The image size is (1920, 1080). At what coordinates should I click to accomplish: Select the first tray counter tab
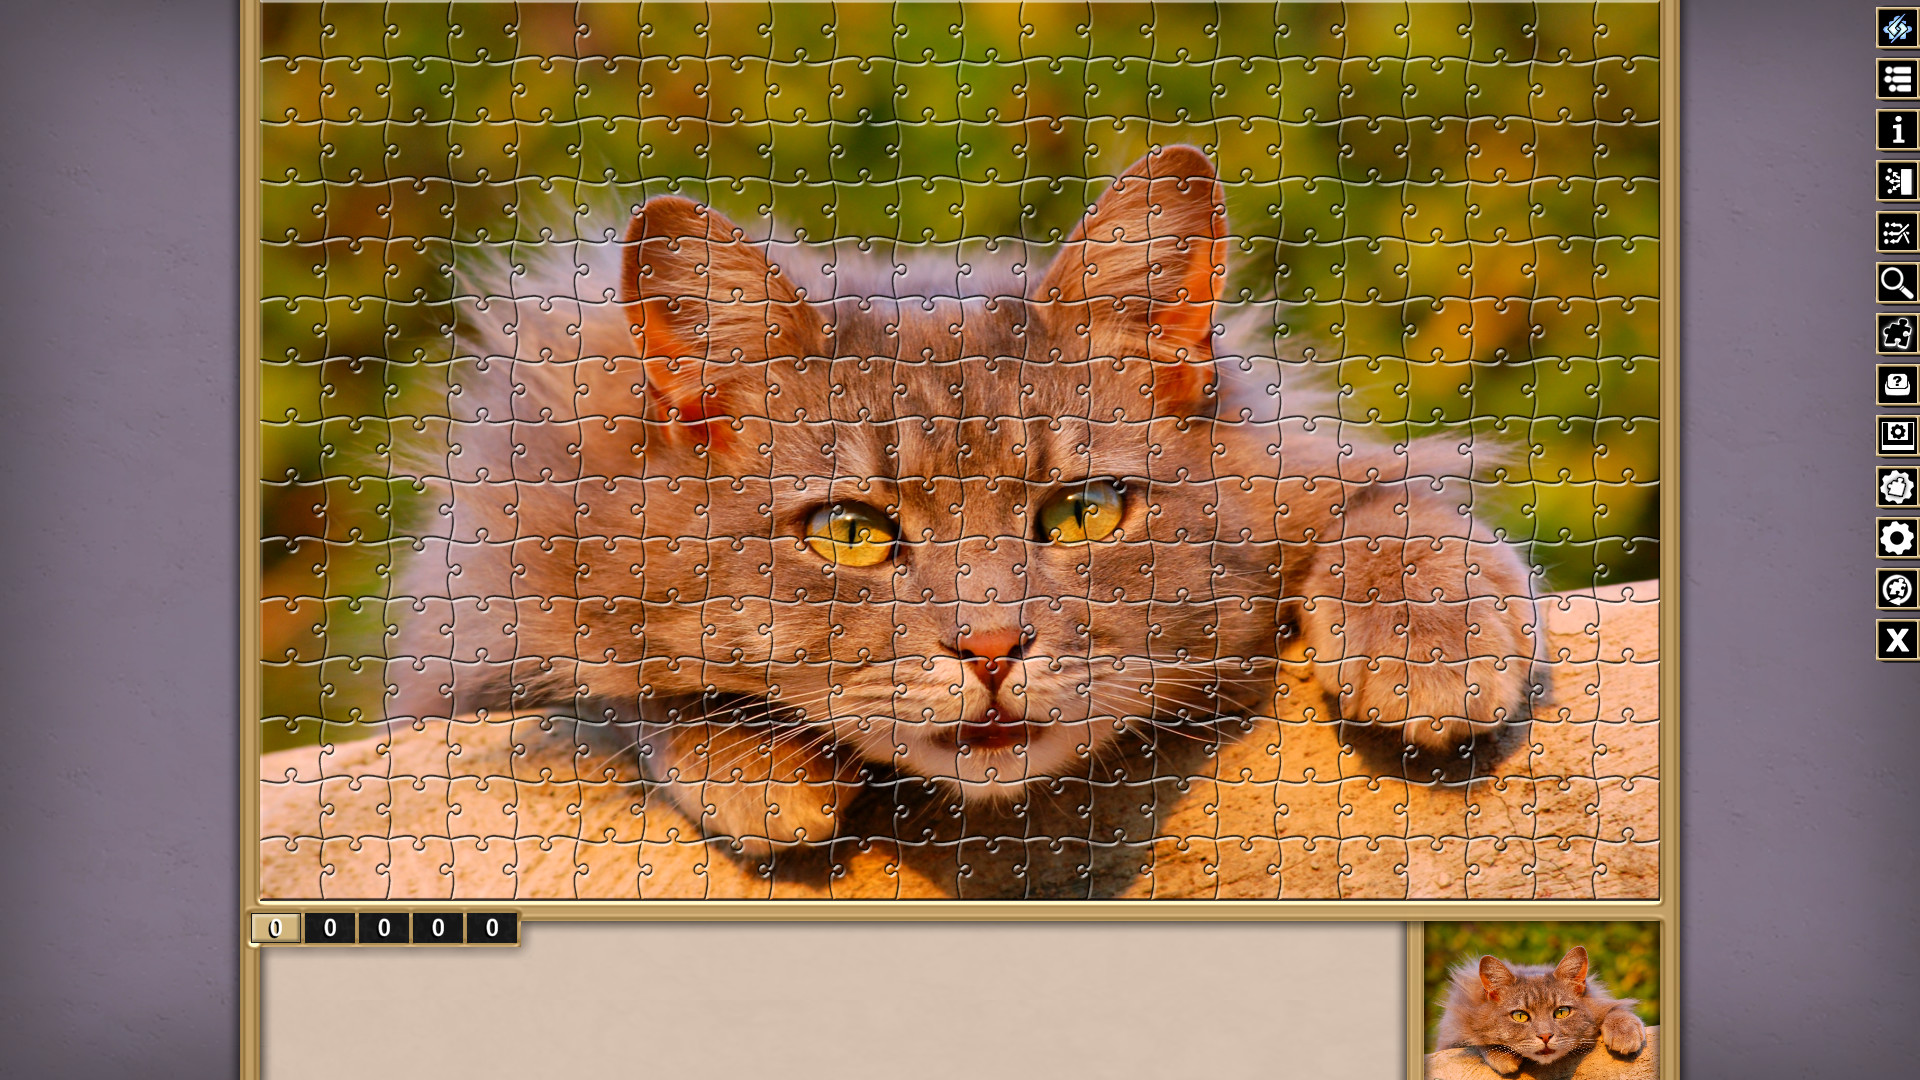277,927
